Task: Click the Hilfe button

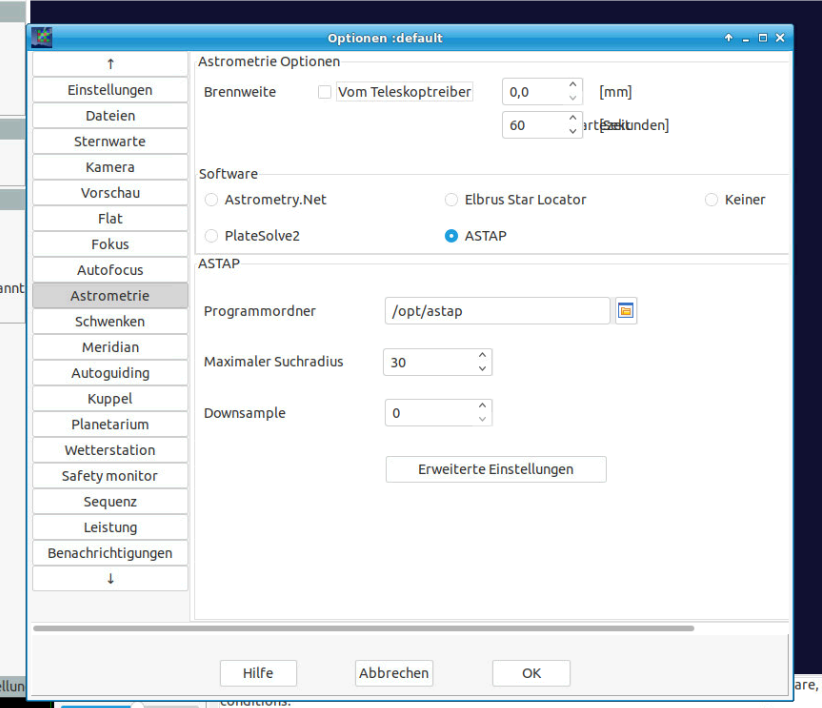Action: point(258,673)
